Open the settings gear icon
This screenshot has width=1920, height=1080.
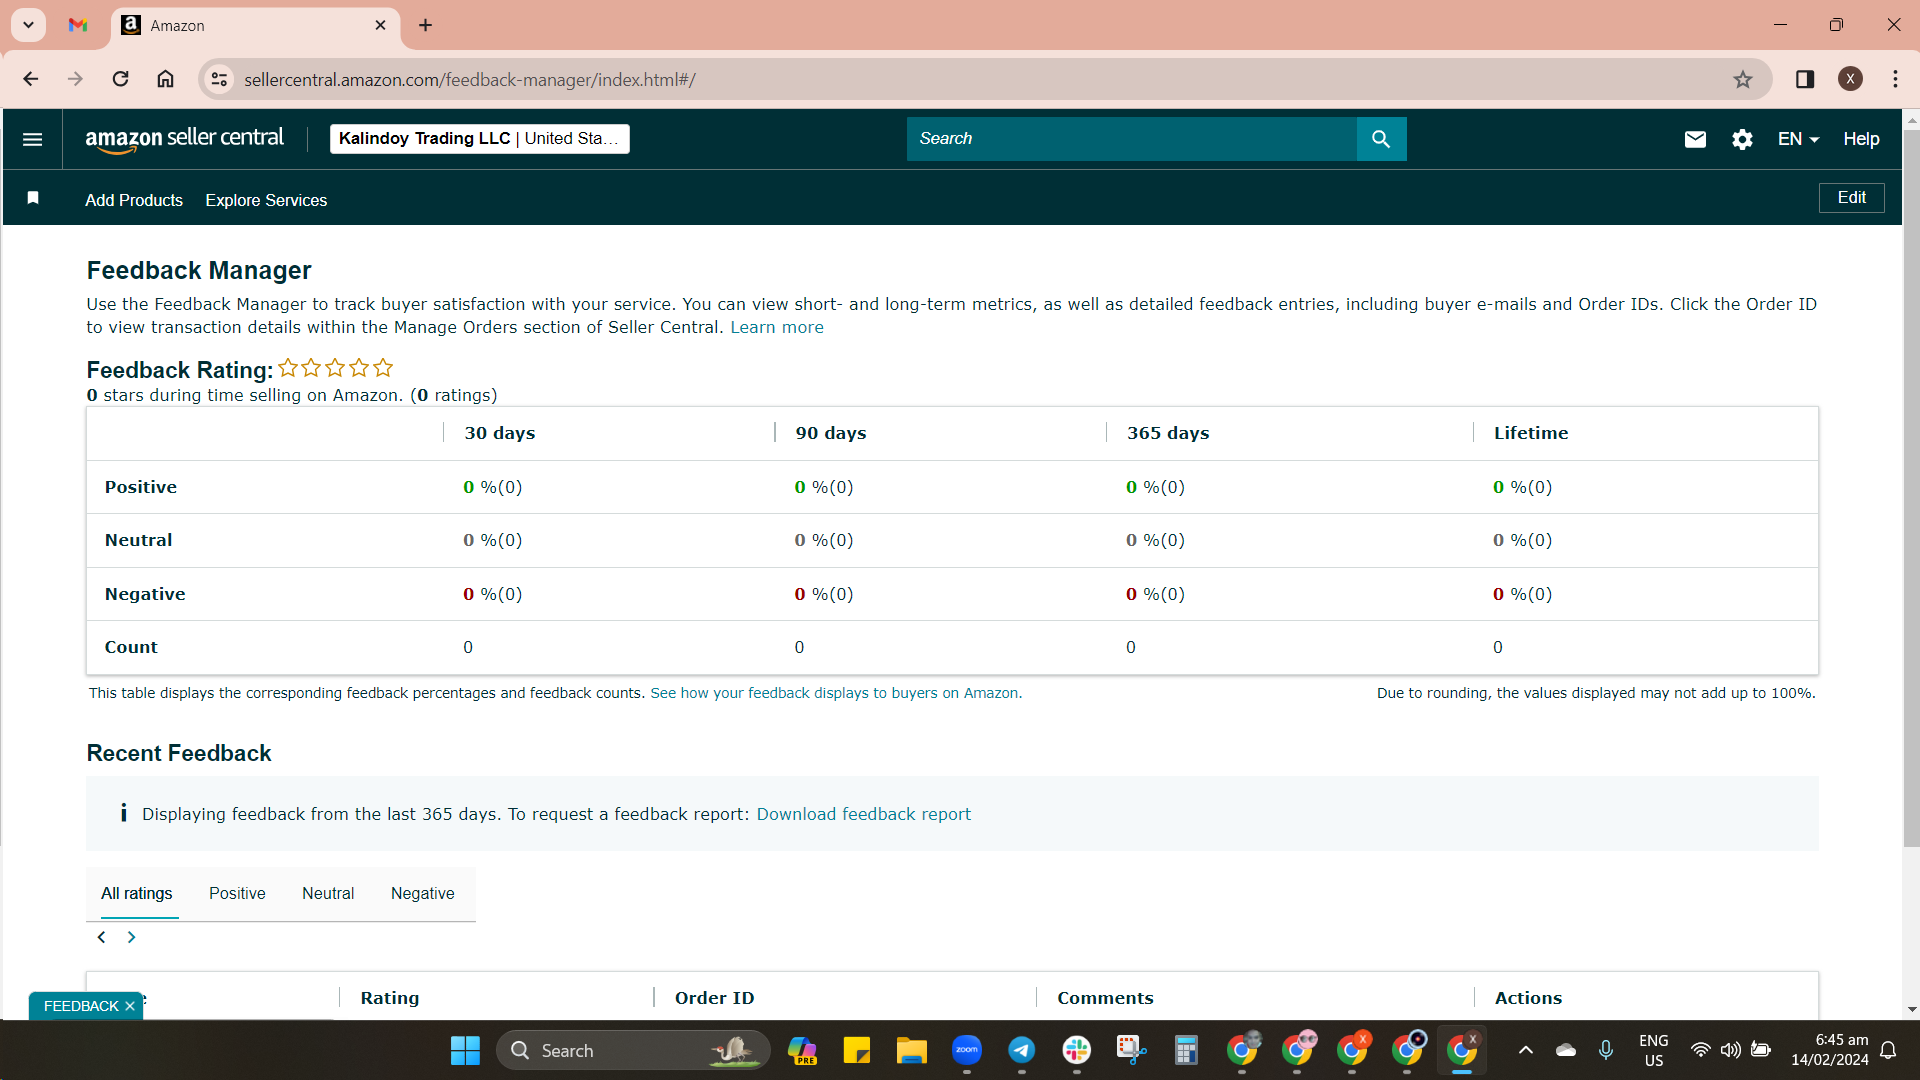click(1742, 139)
